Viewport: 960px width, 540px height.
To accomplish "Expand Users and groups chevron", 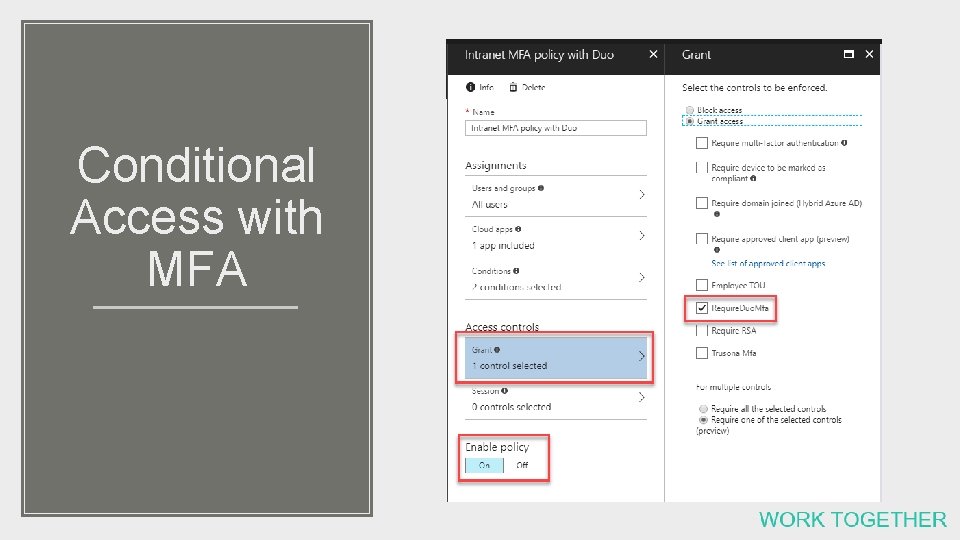I will [x=642, y=195].
